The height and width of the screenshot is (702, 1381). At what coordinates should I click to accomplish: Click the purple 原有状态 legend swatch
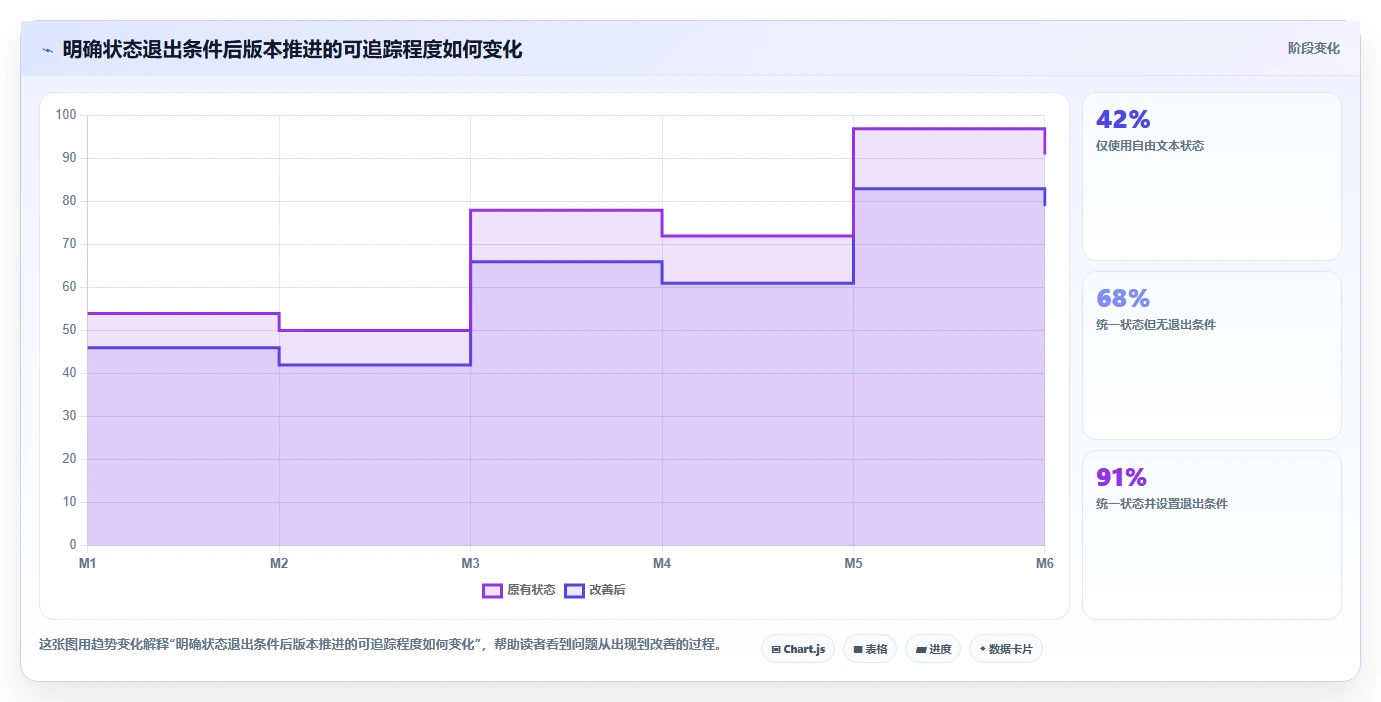(492, 590)
